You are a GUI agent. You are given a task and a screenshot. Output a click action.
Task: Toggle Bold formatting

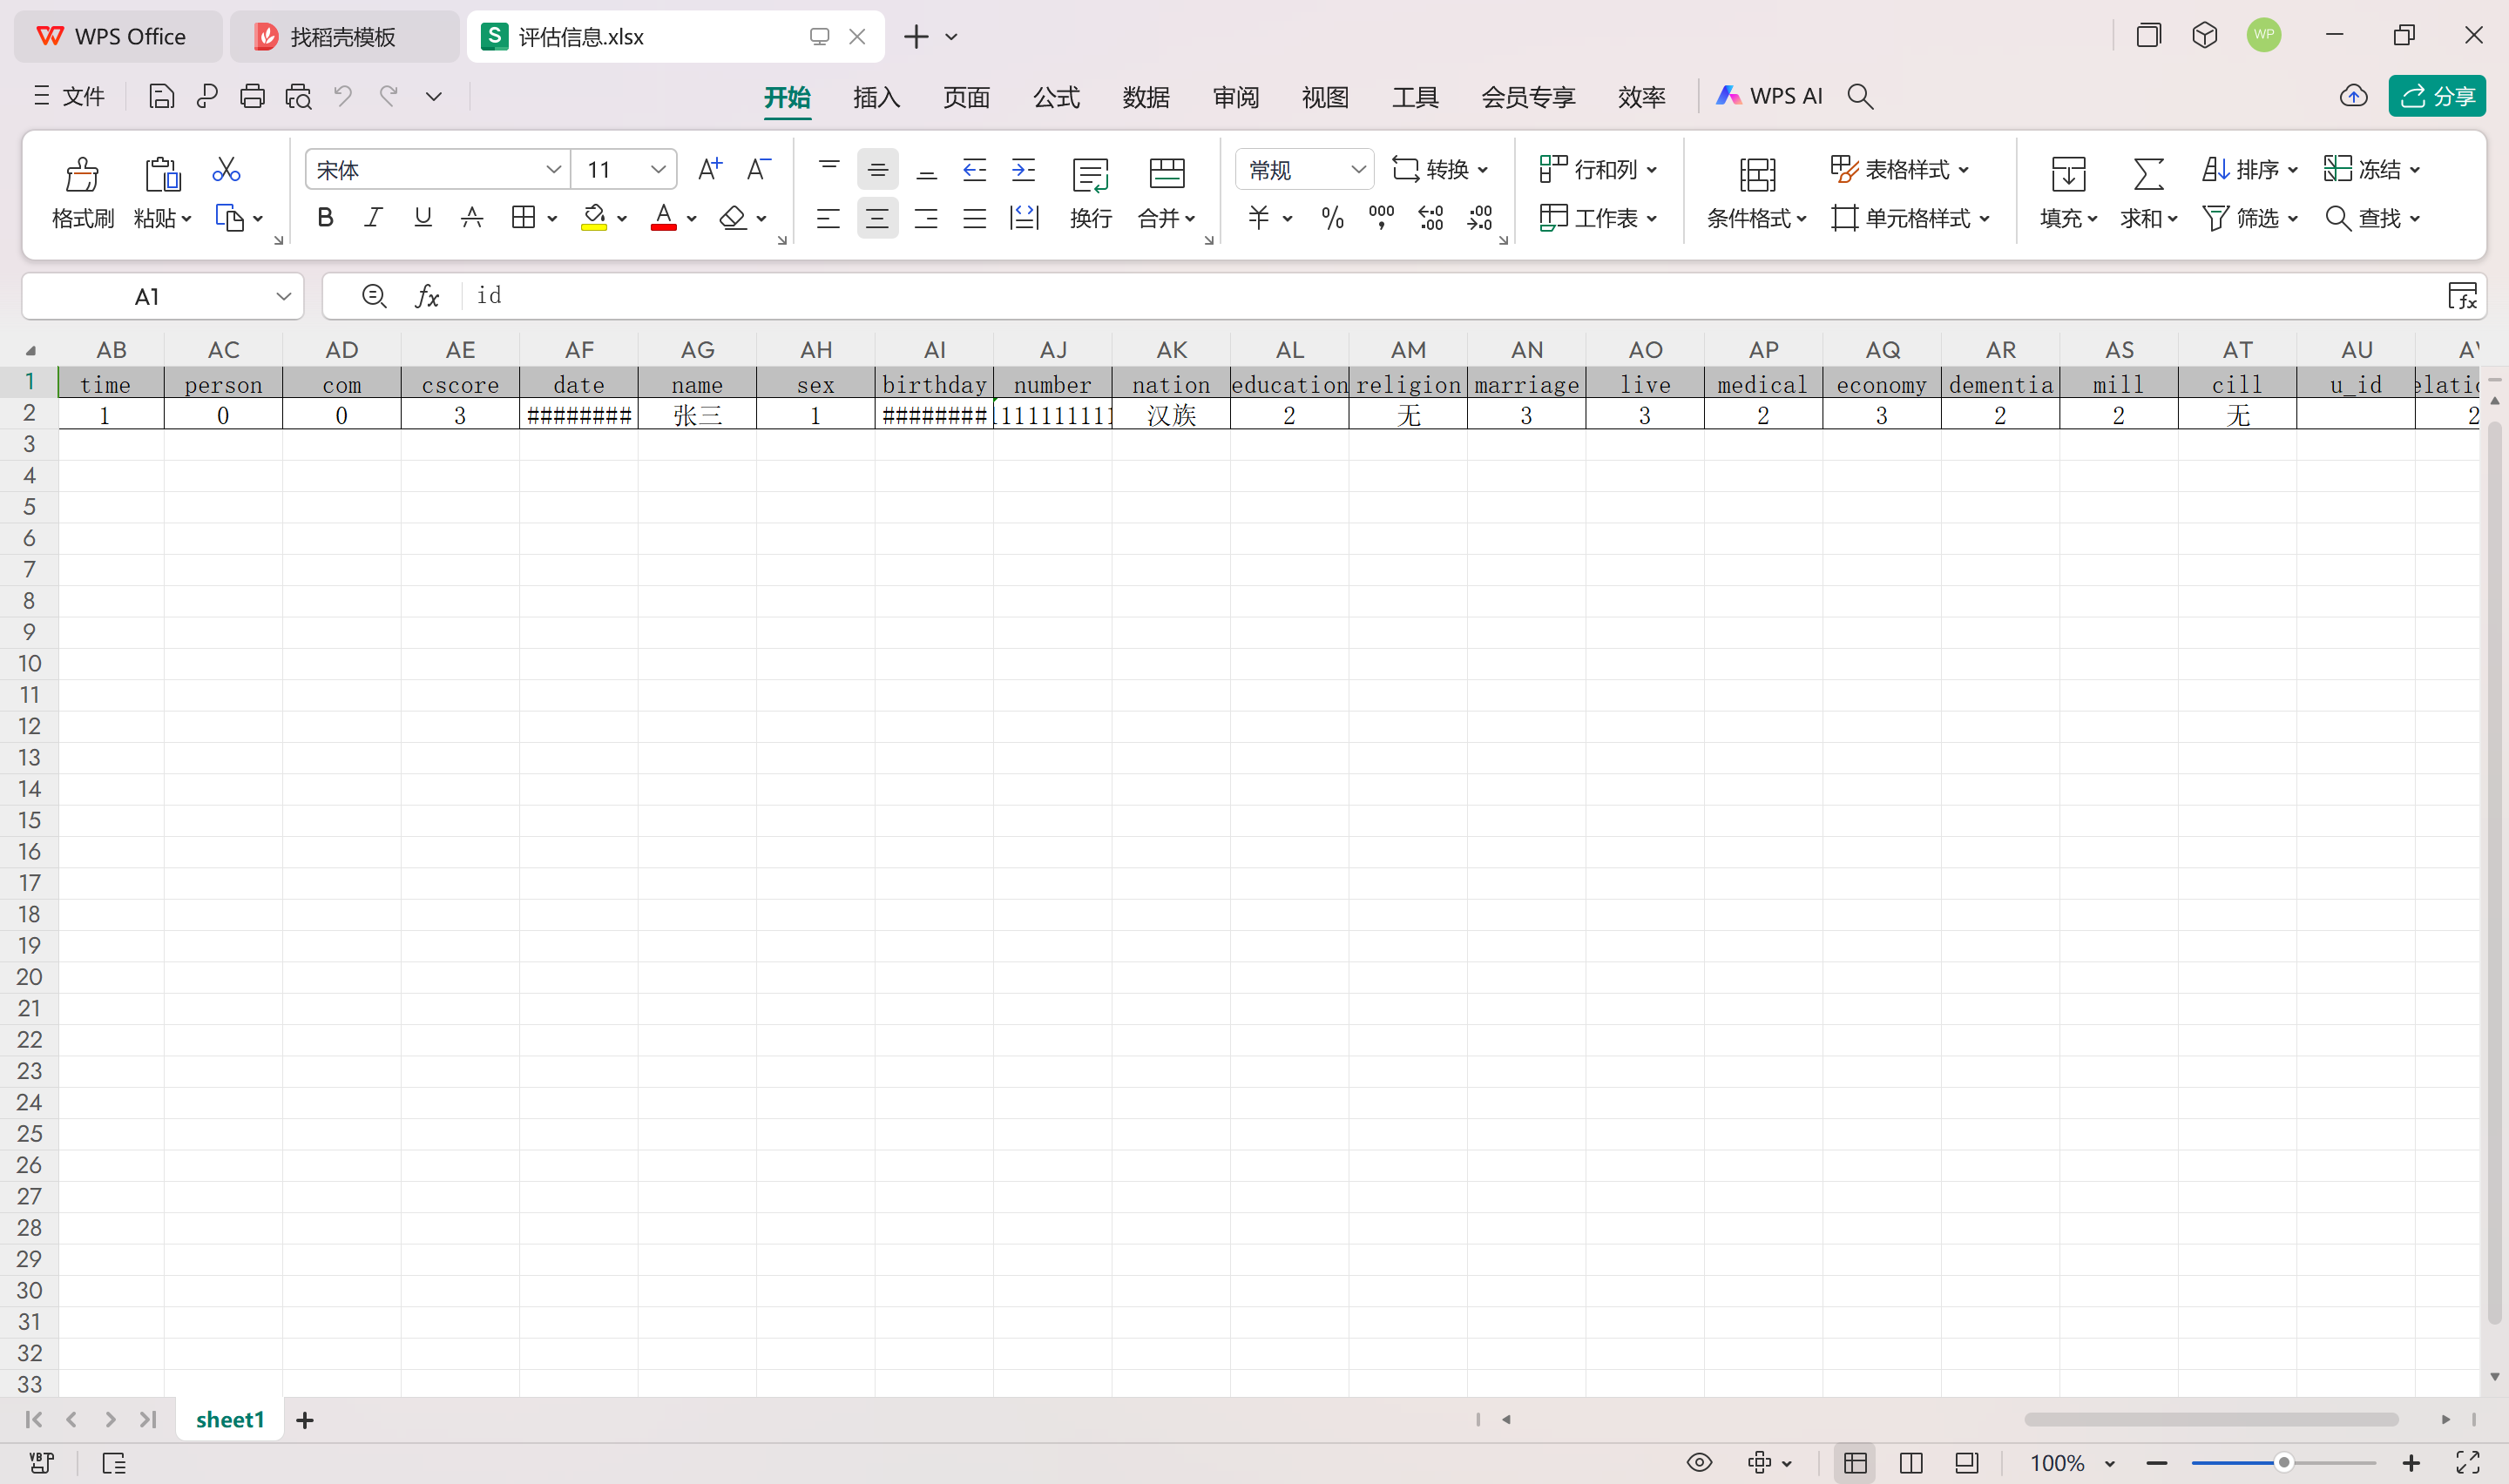[325, 217]
